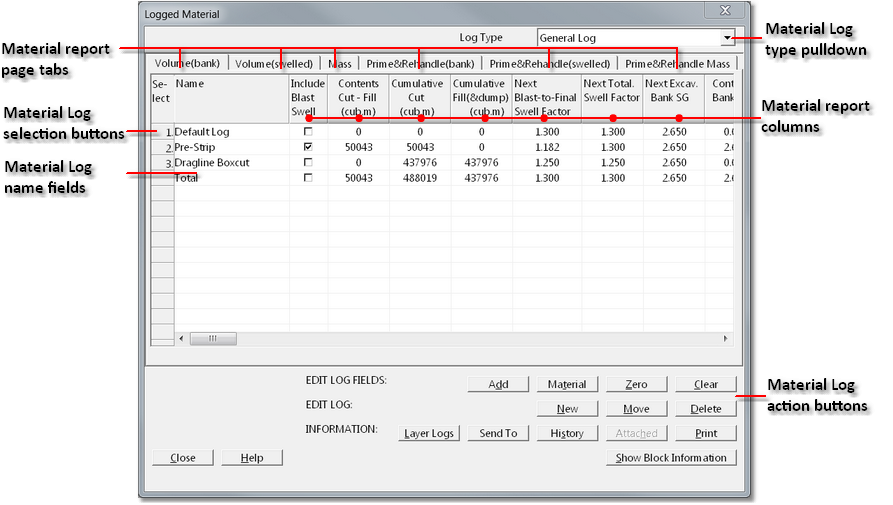Screen dimensions: 893x505
Task: Click the Se-lect column header
Action: (162, 98)
